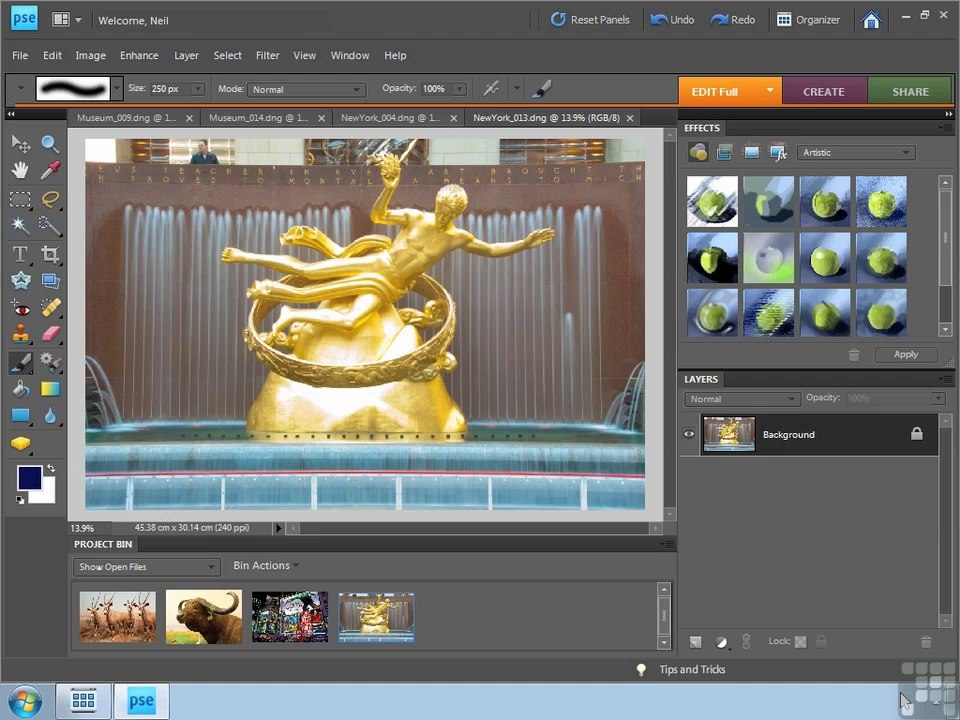The image size is (960, 720).
Task: Select the Hand tool
Action: coord(20,170)
